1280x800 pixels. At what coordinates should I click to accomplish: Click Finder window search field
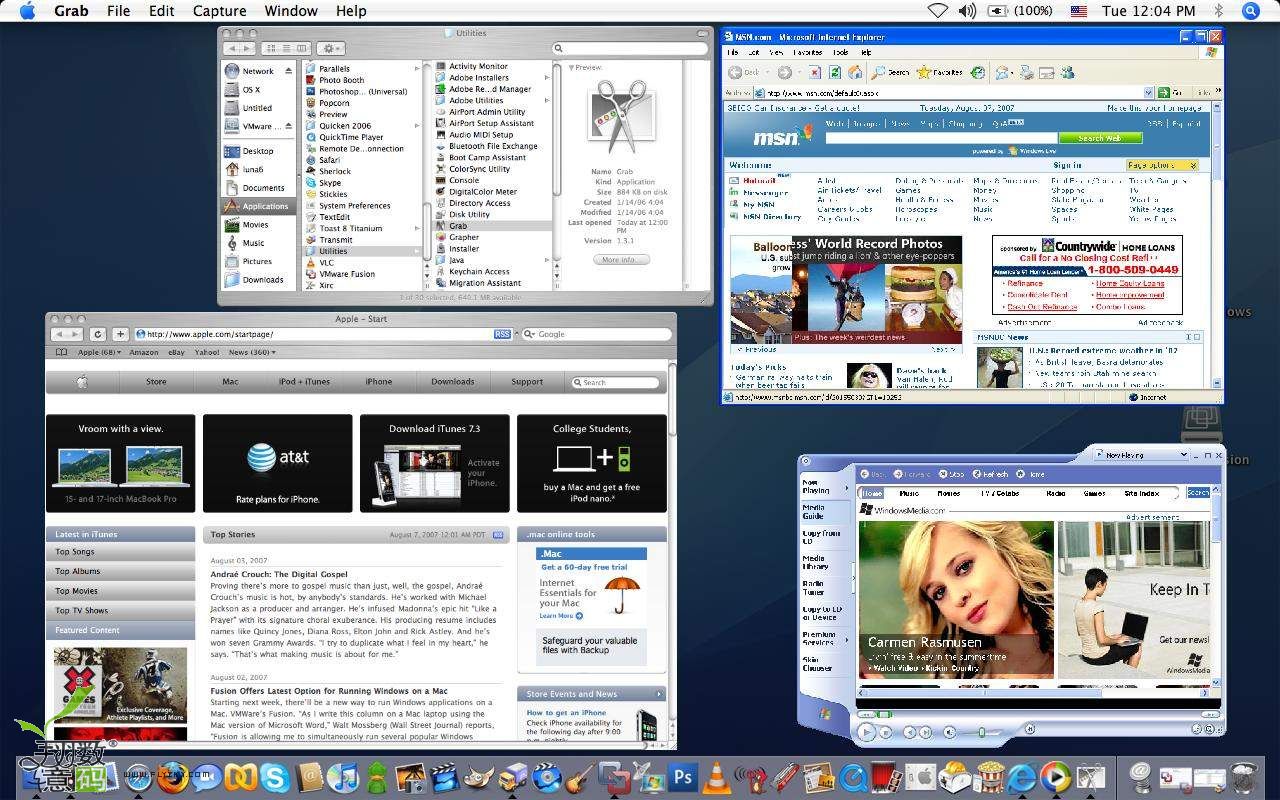tap(628, 48)
